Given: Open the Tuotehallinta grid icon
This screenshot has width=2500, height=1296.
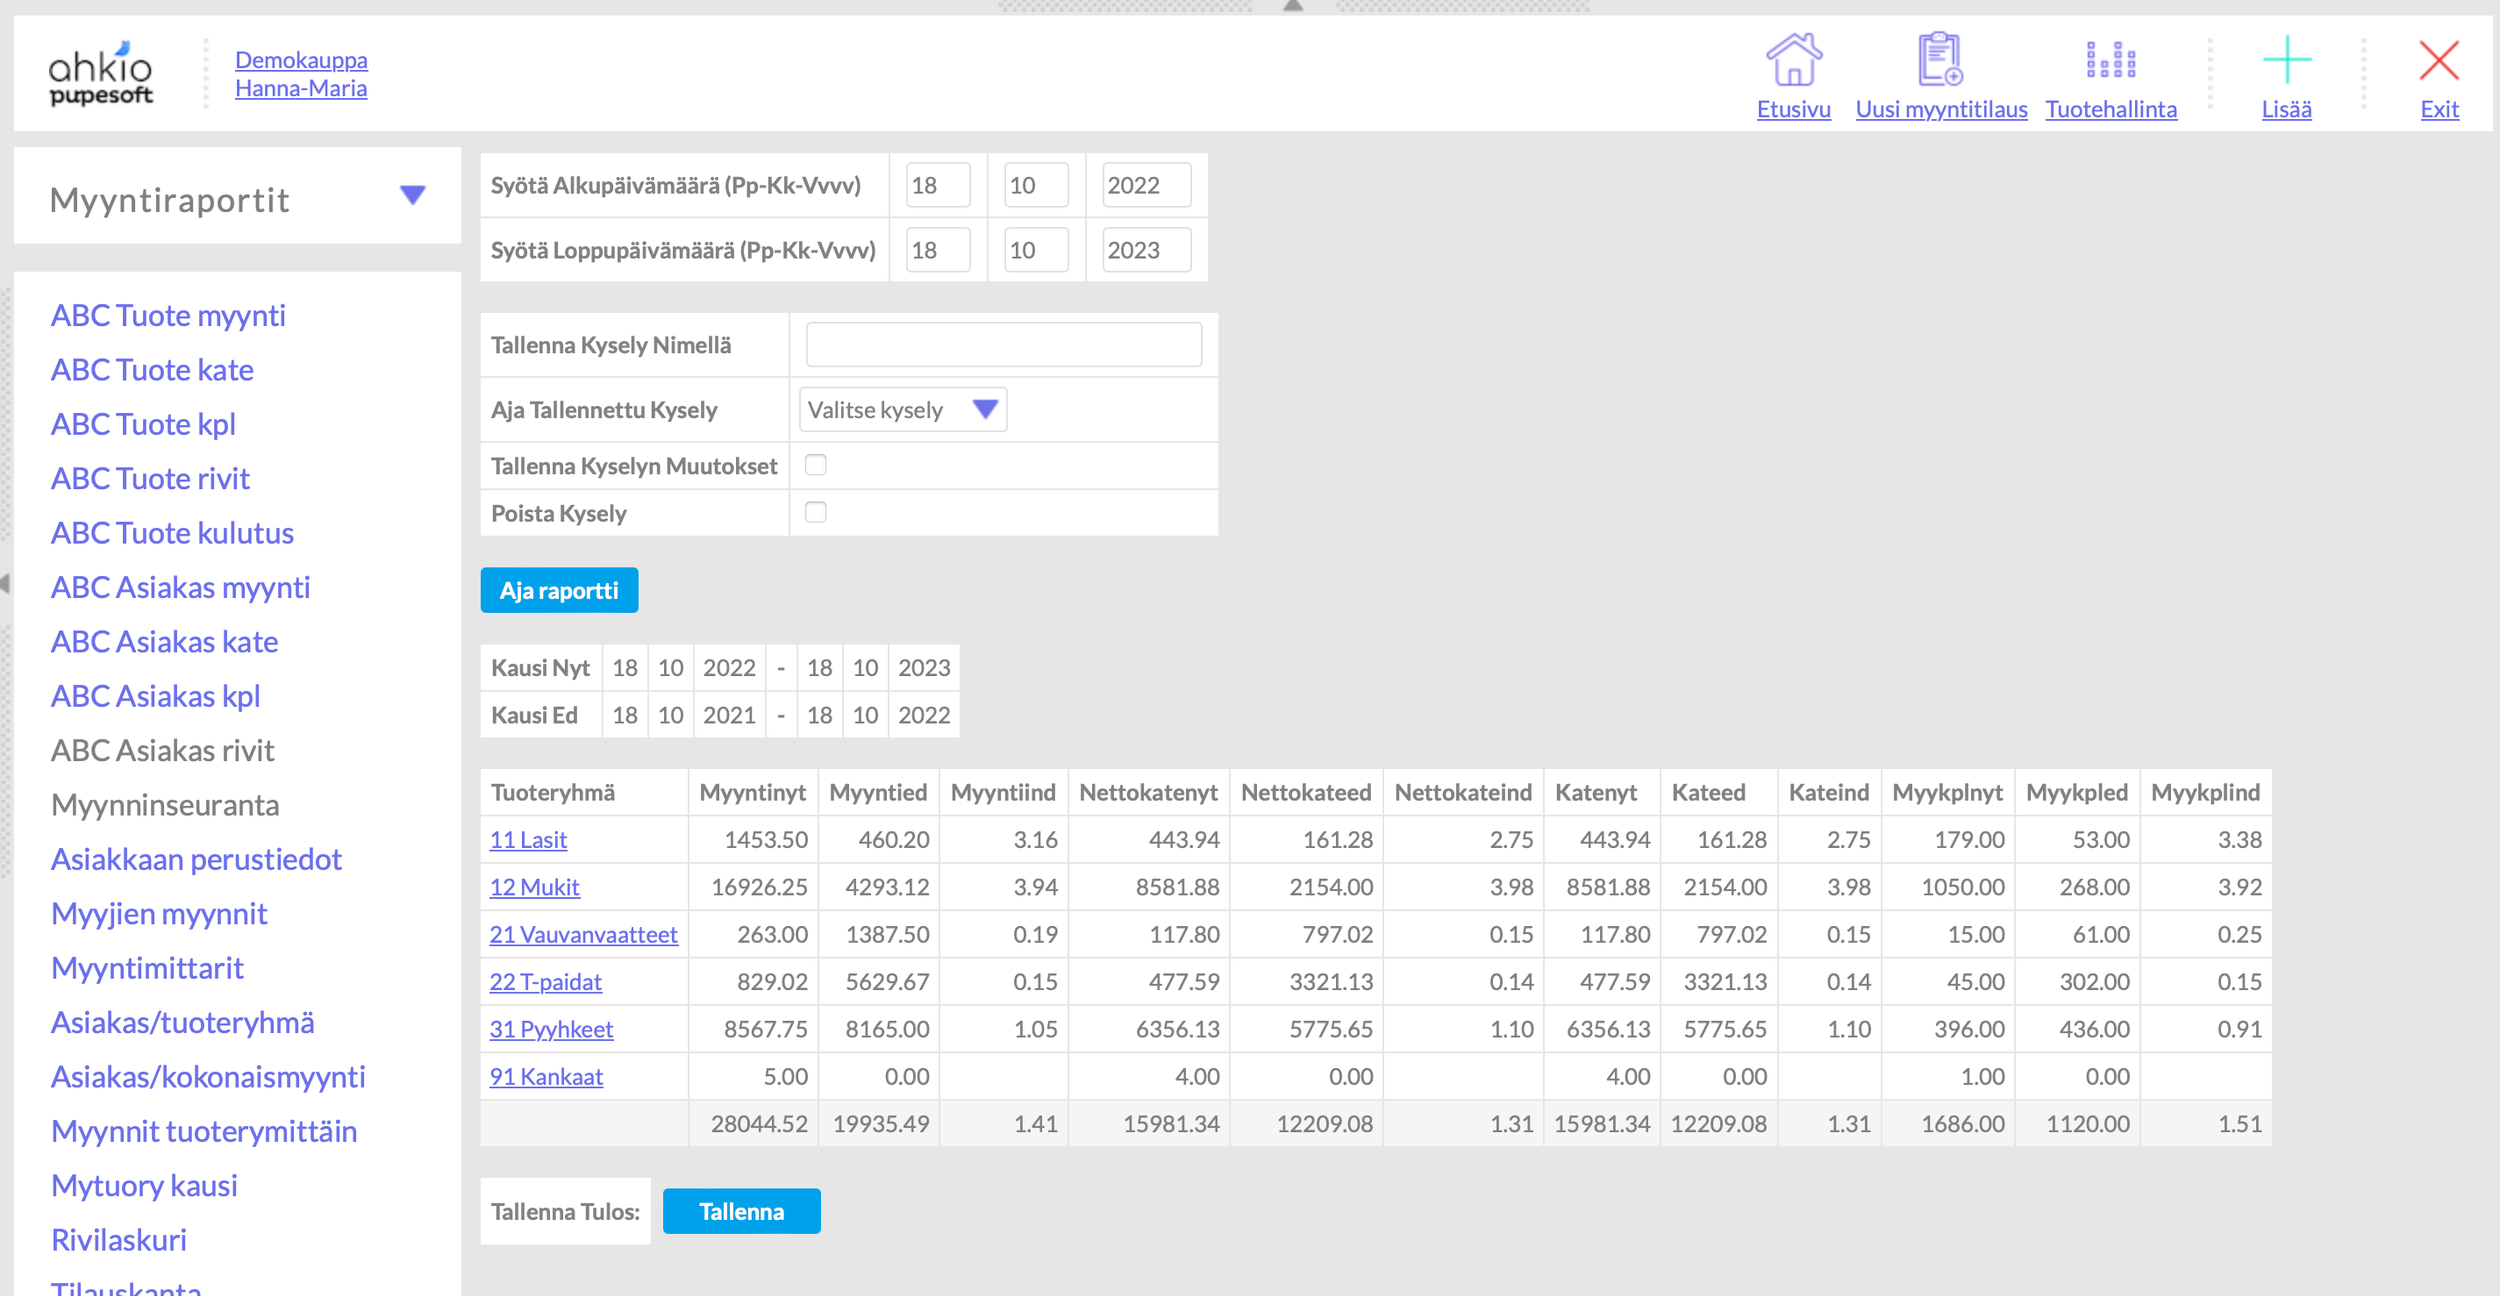Looking at the screenshot, I should [x=2110, y=60].
